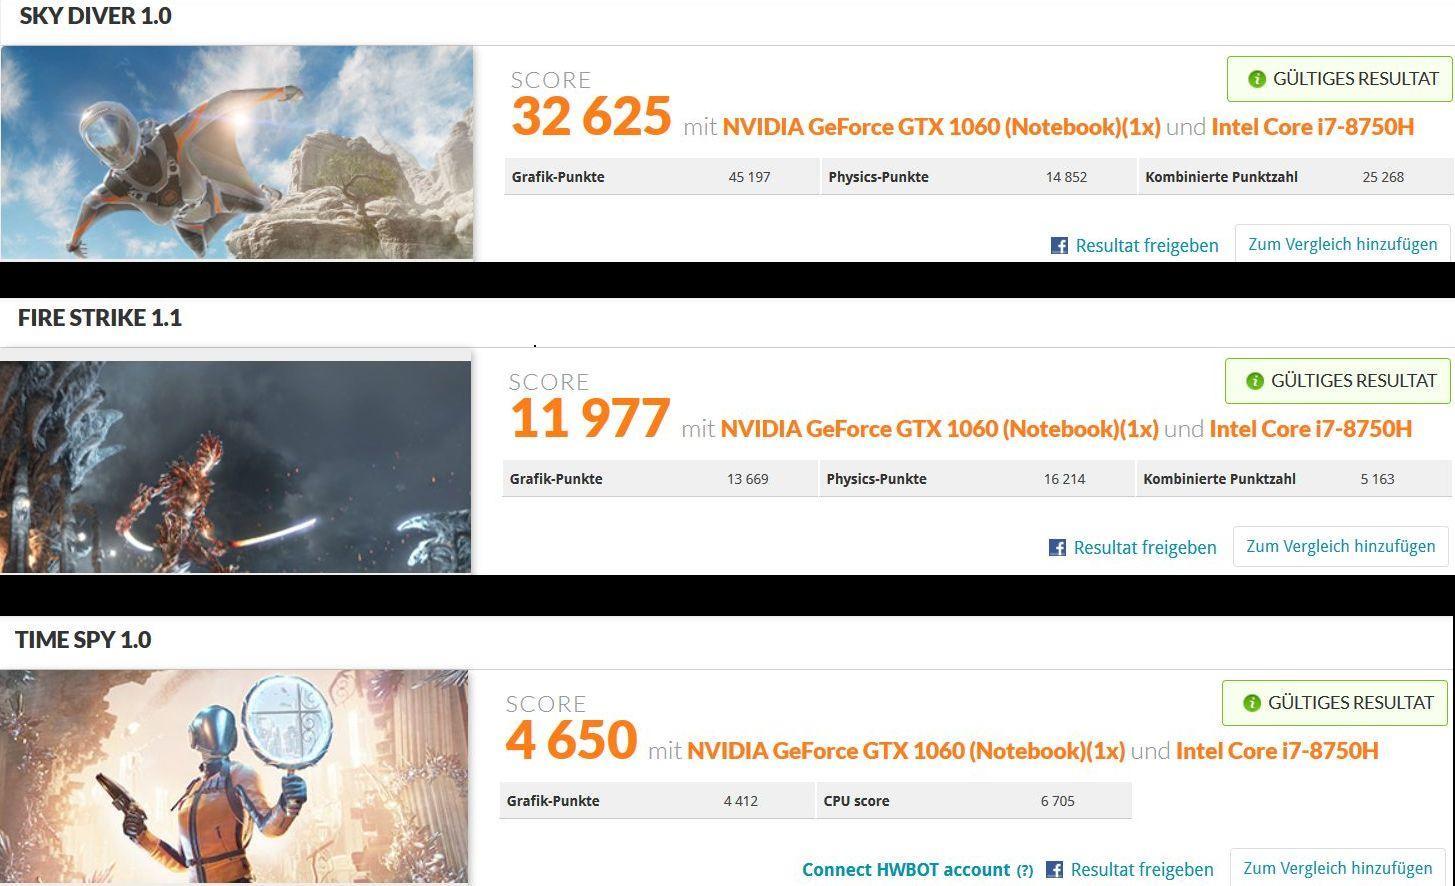Click the GTX 1060 link in Fire Strike score
This screenshot has width=1455, height=886.
(x=940, y=429)
